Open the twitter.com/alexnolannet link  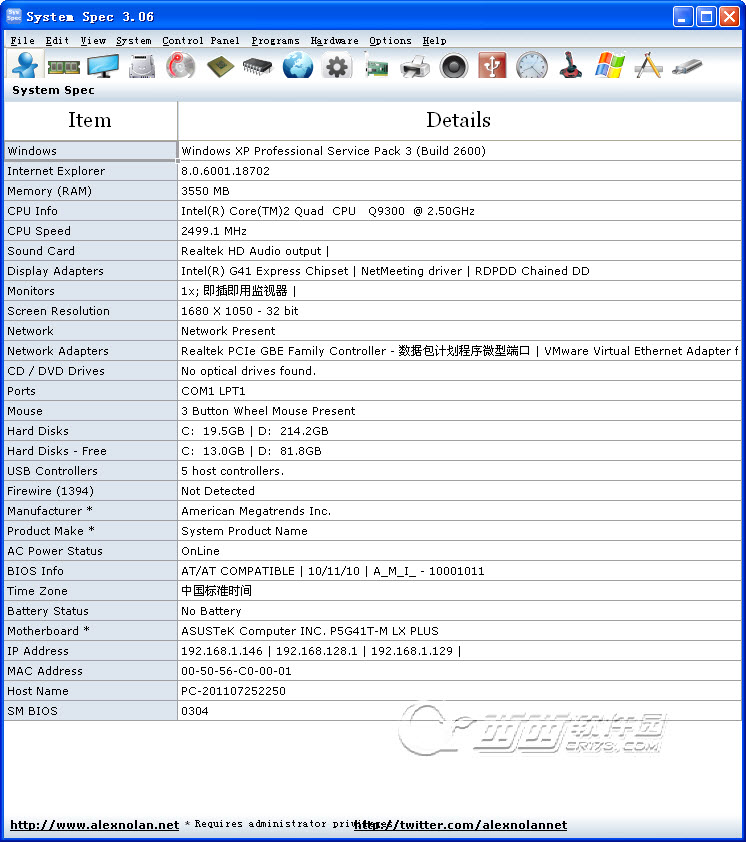[x=460, y=825]
